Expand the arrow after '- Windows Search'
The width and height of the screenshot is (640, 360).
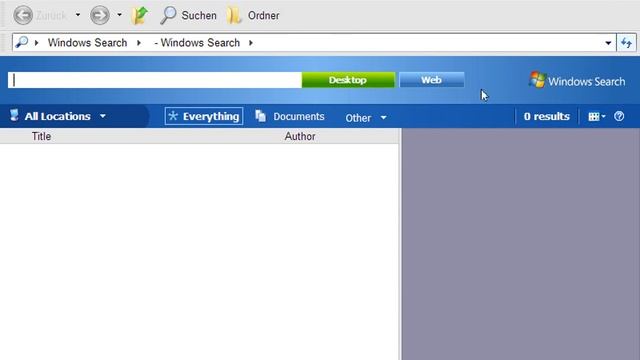point(251,42)
